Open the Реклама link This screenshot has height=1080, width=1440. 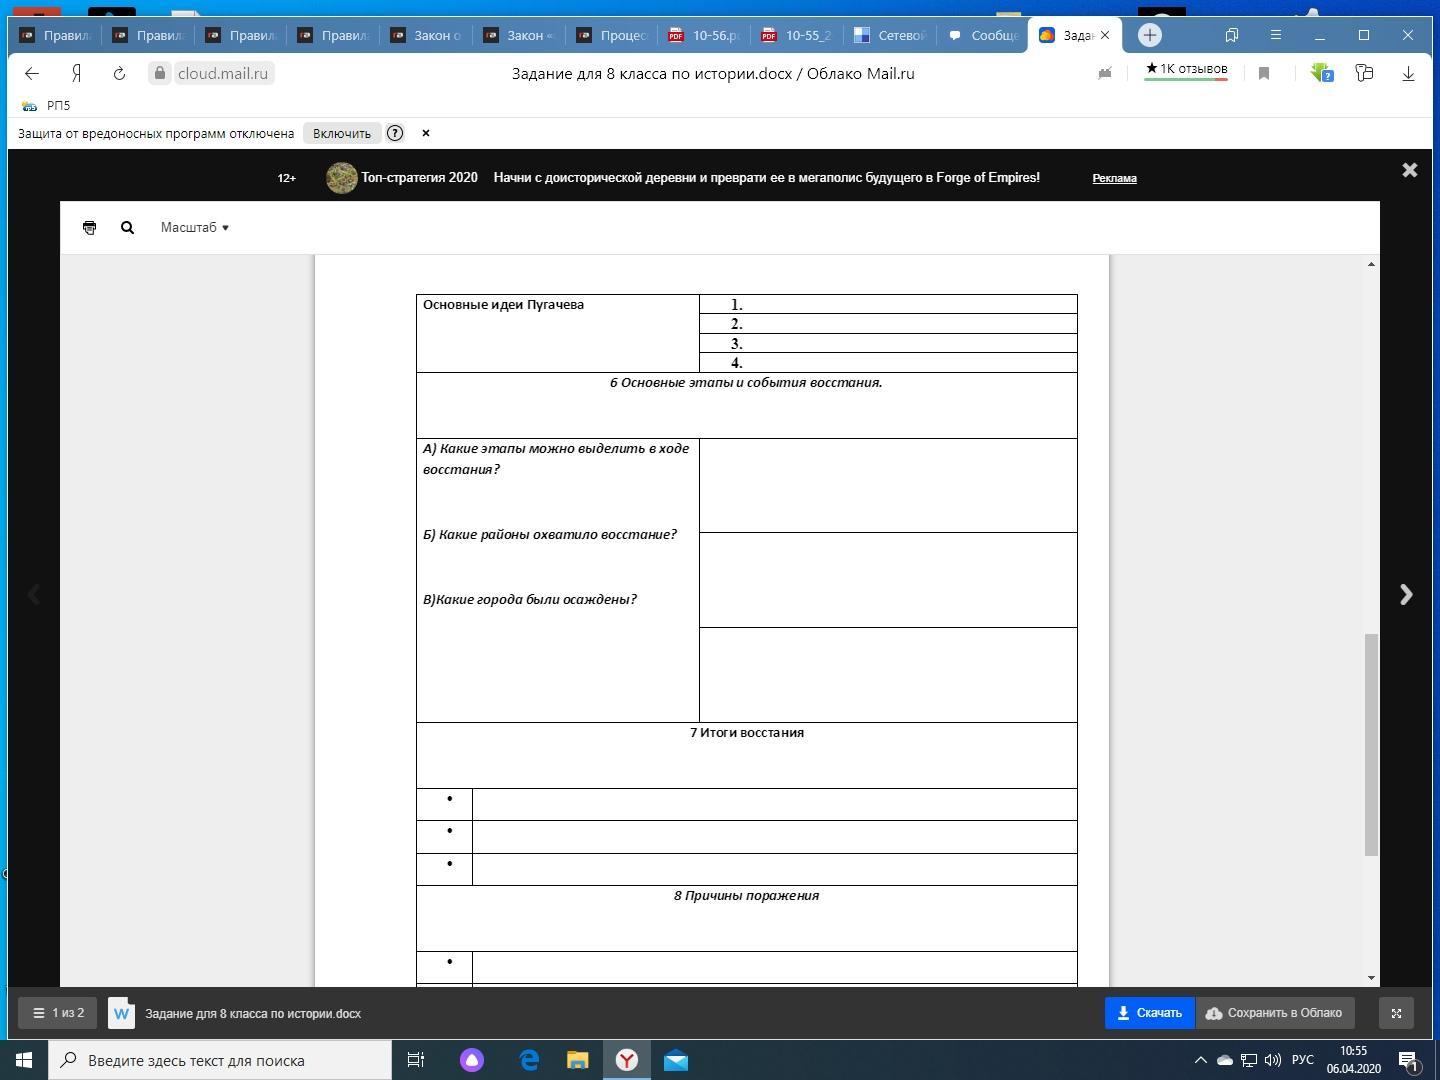pos(1114,178)
